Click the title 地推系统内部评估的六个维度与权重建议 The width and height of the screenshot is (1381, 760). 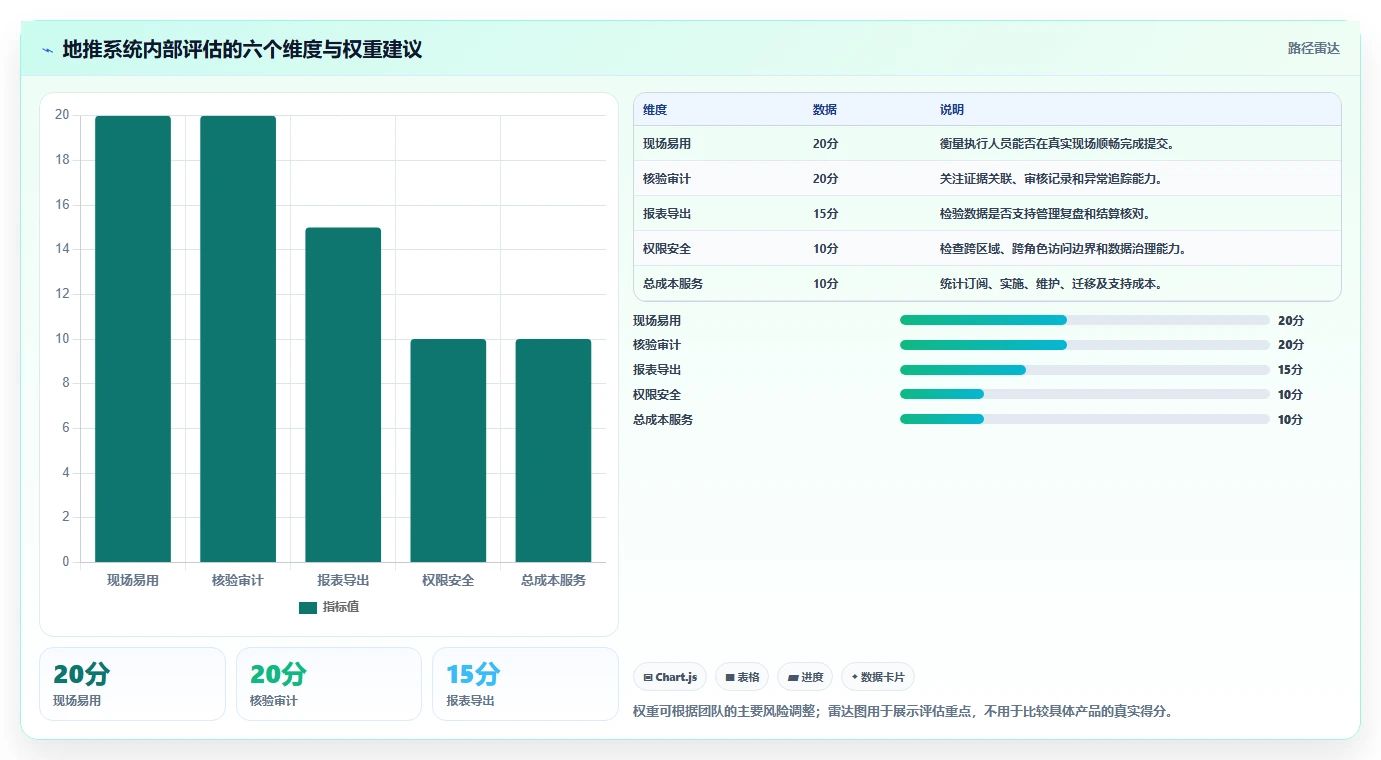242,49
